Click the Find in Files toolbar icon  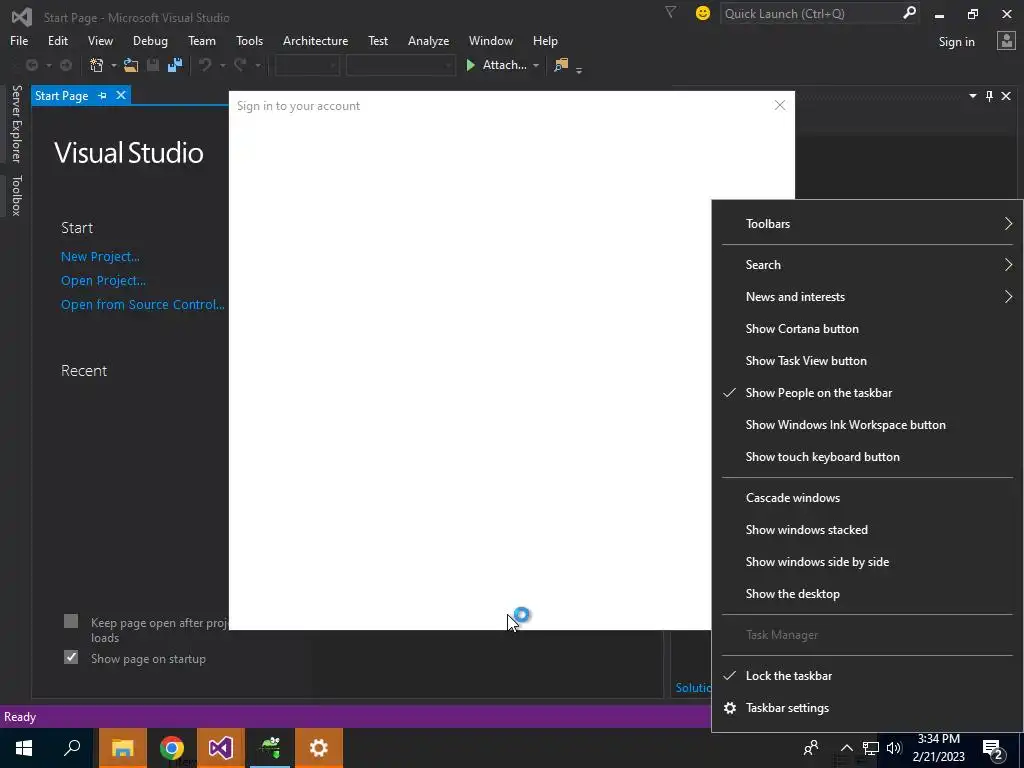561,65
